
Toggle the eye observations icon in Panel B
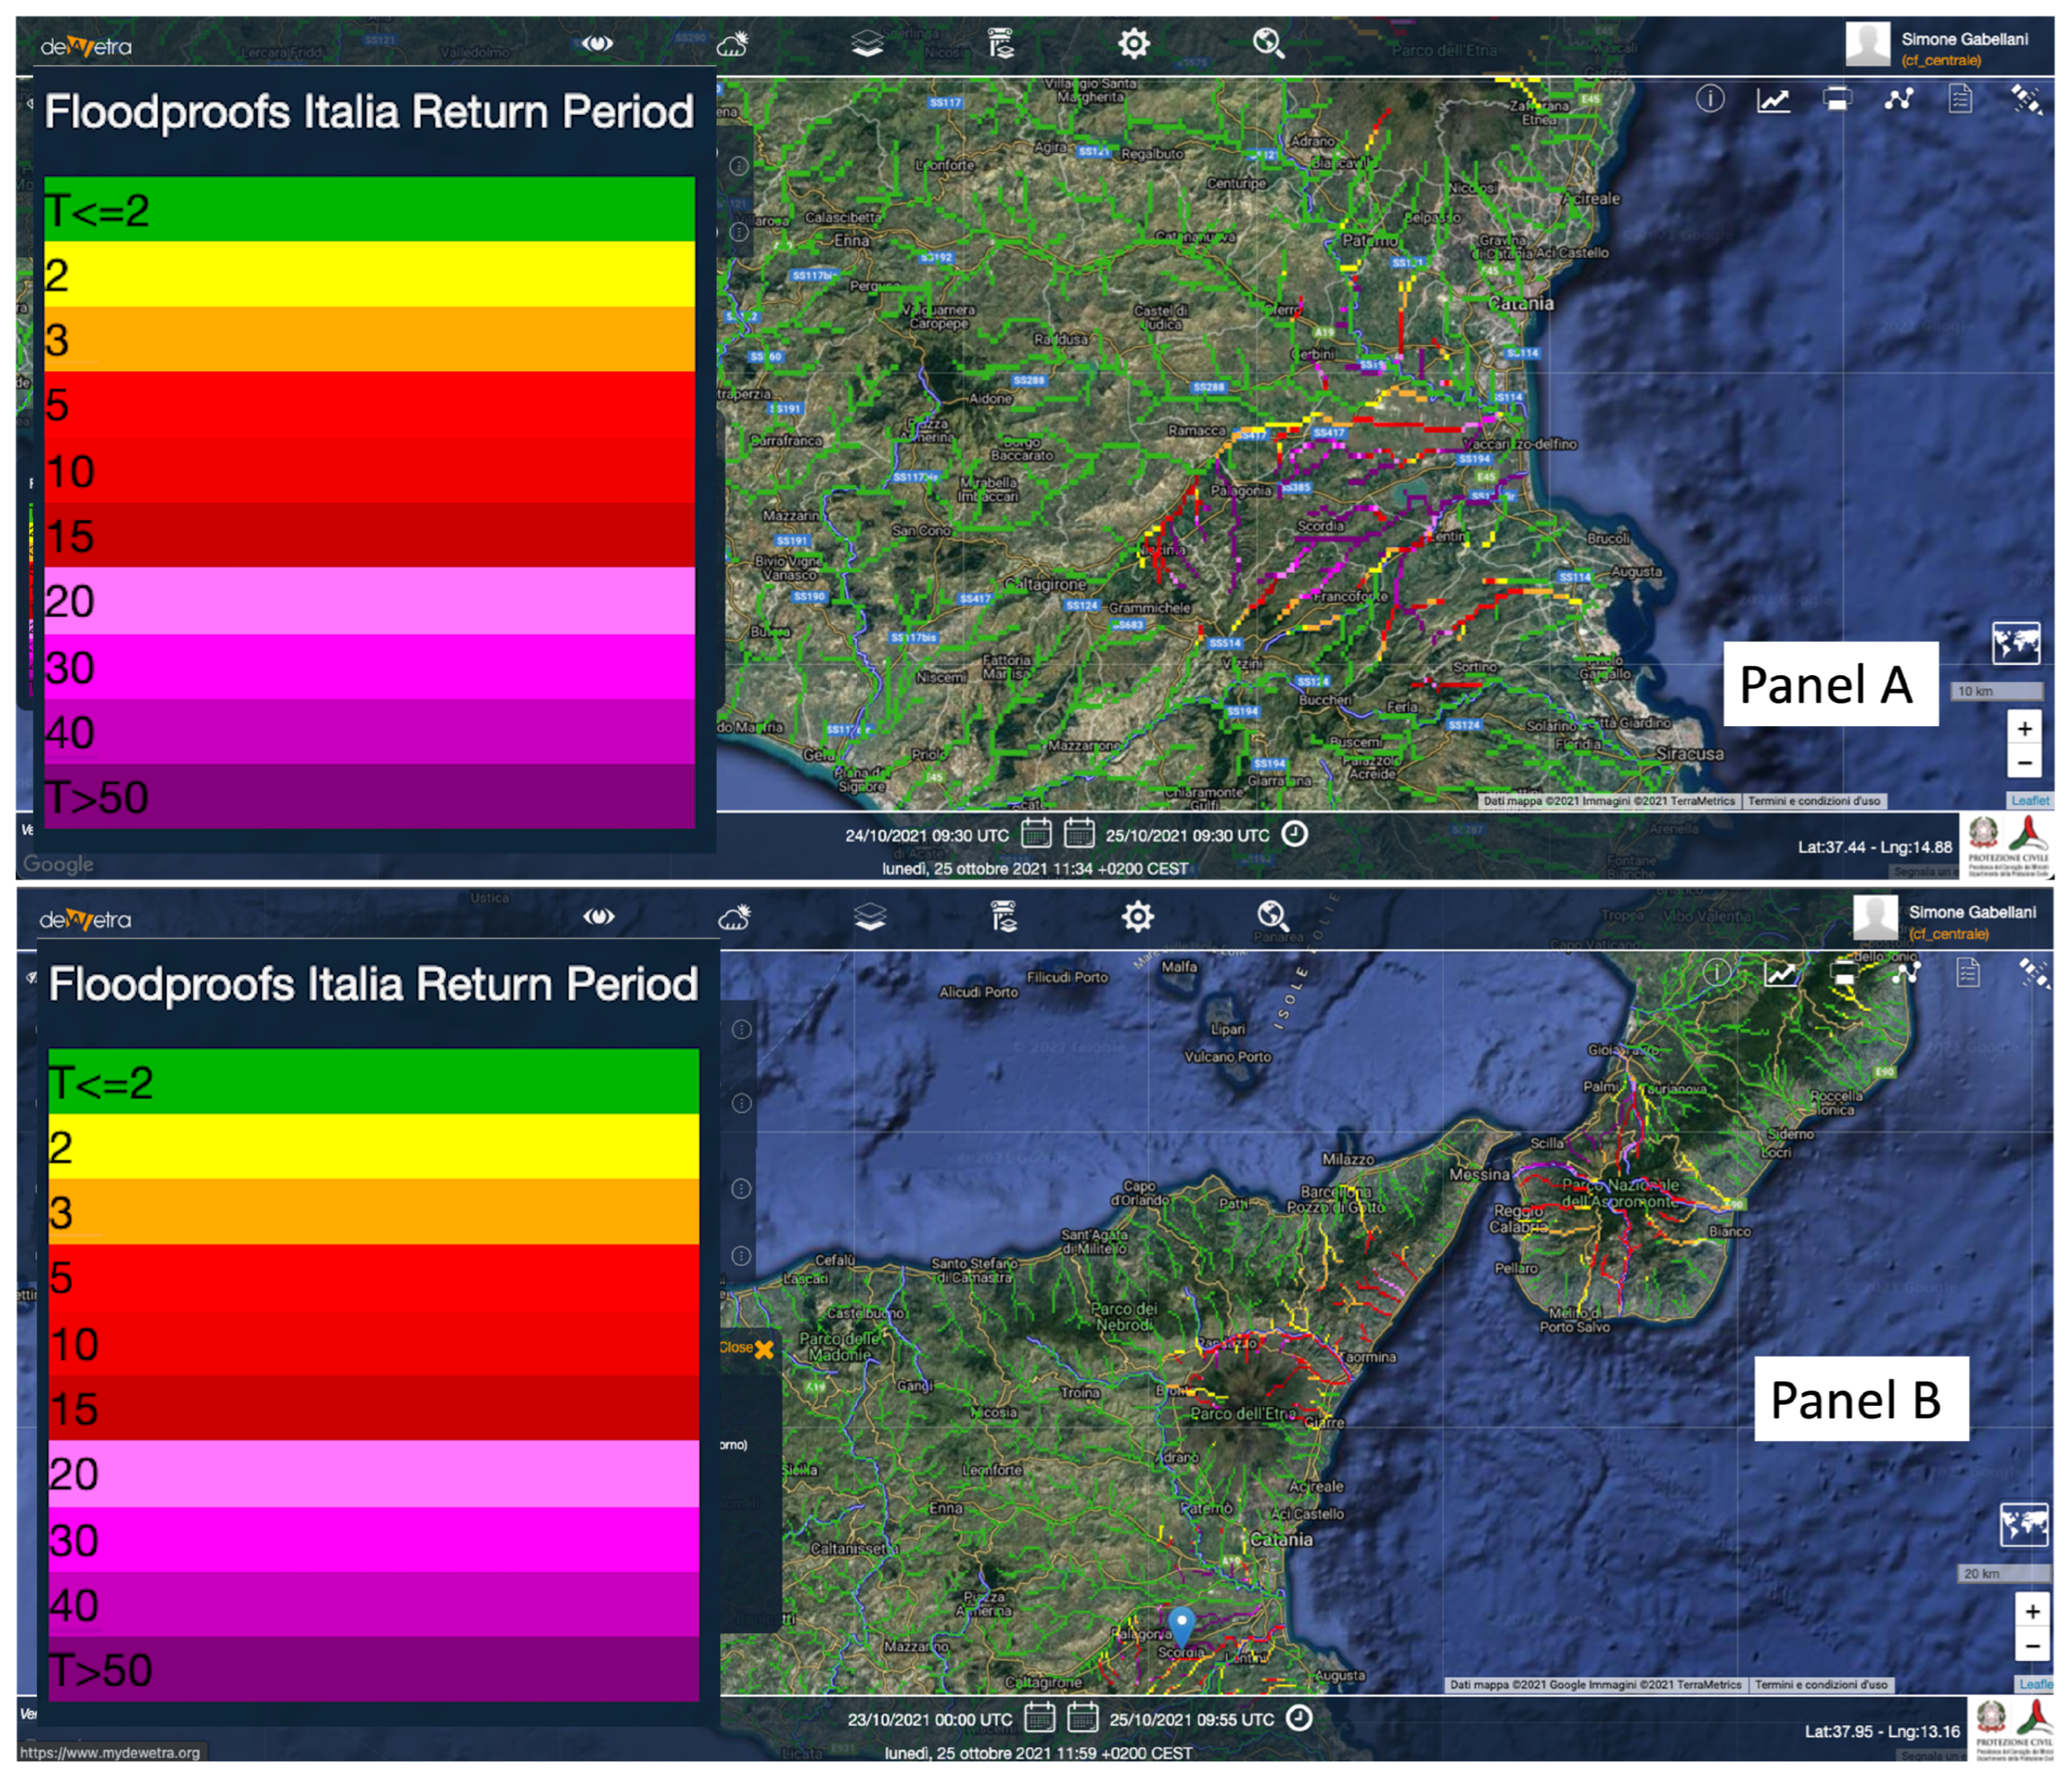pos(598,916)
